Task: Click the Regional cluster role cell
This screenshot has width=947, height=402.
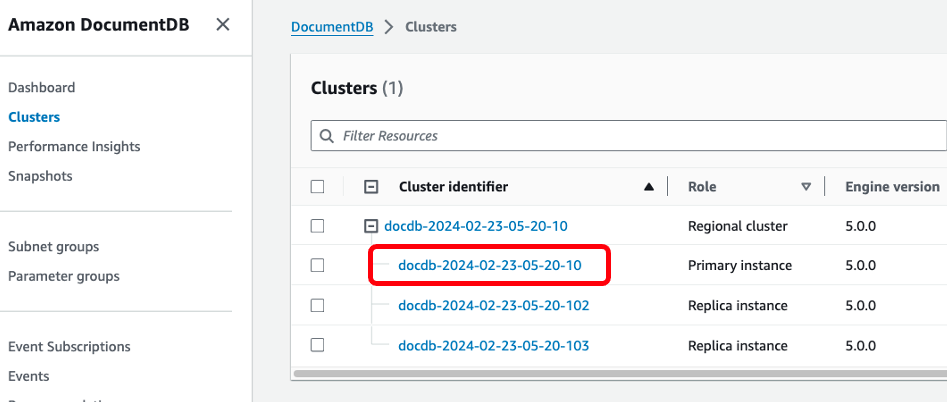Action: pyautogui.click(x=737, y=226)
